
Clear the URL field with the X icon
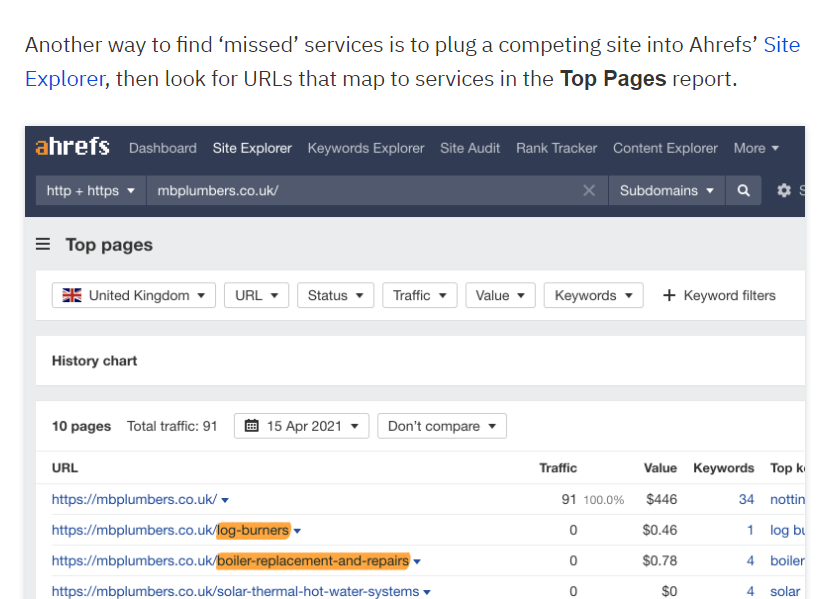click(x=589, y=190)
